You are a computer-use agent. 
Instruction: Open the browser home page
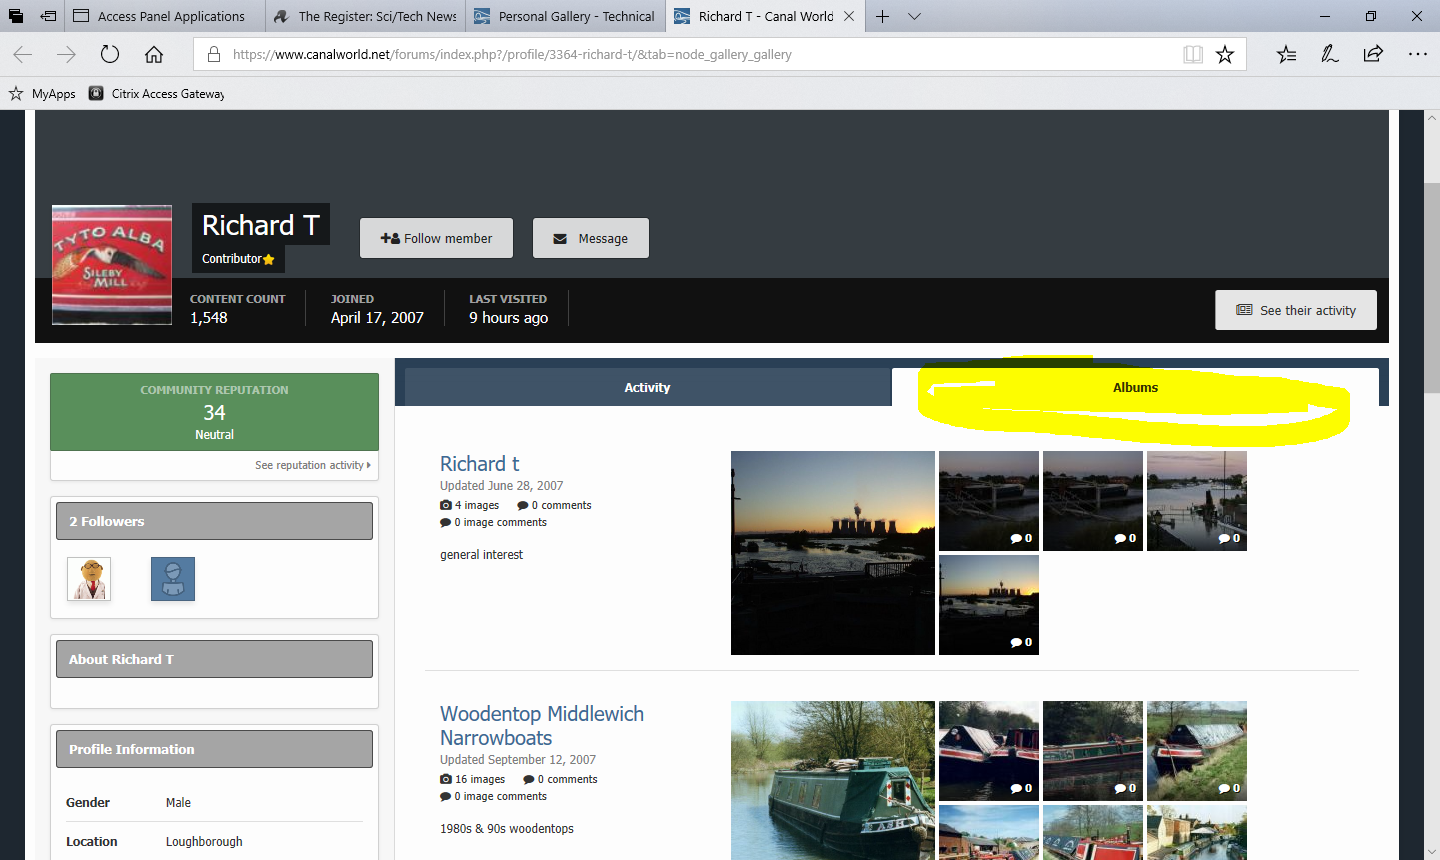coord(153,55)
